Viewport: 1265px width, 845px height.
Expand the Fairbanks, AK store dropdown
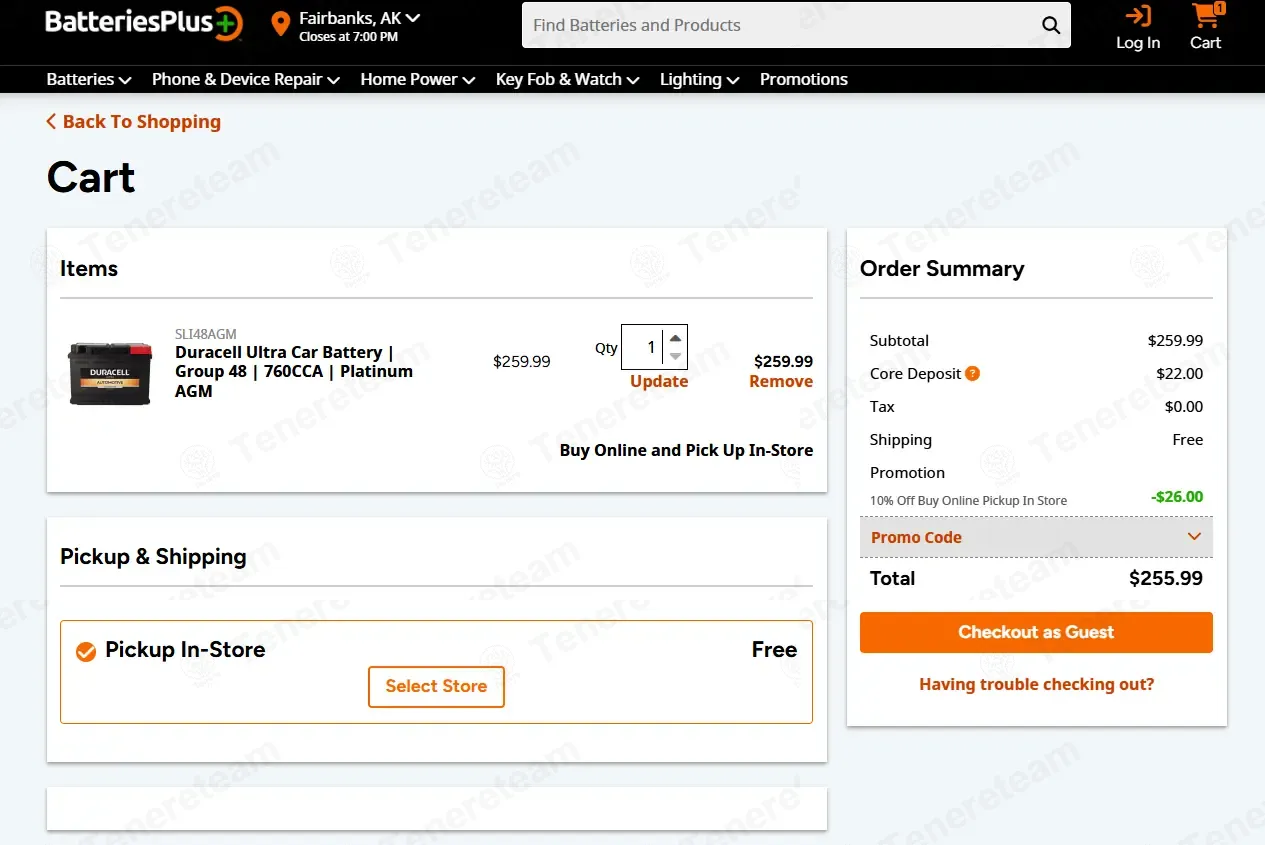(360, 18)
